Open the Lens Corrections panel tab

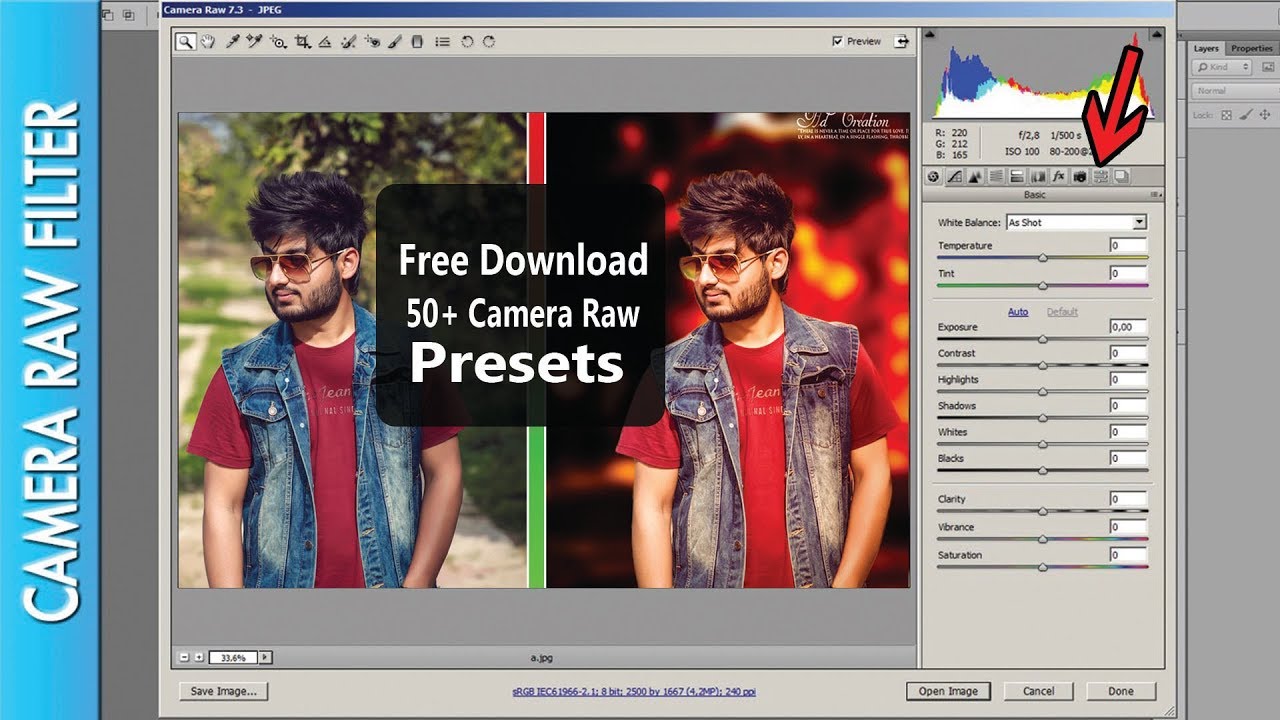pyautogui.click(x=1038, y=176)
